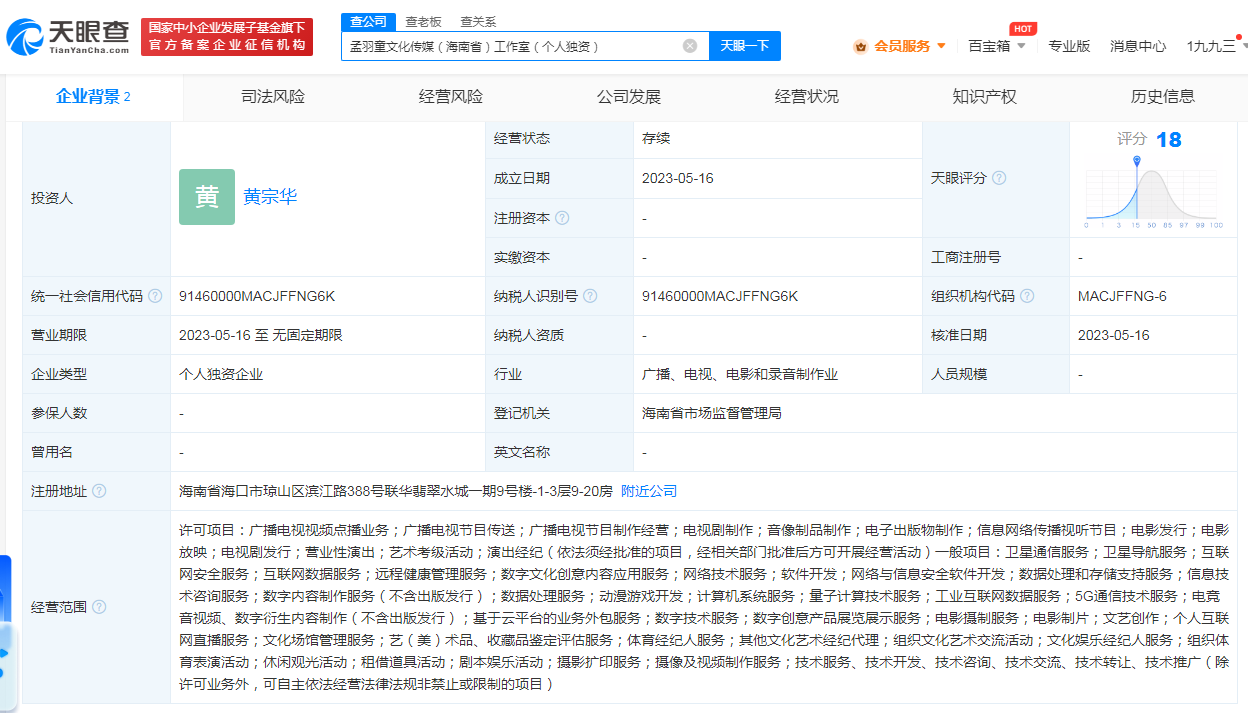Select the 查公司 search tab
The width and height of the screenshot is (1248, 713).
coord(368,21)
